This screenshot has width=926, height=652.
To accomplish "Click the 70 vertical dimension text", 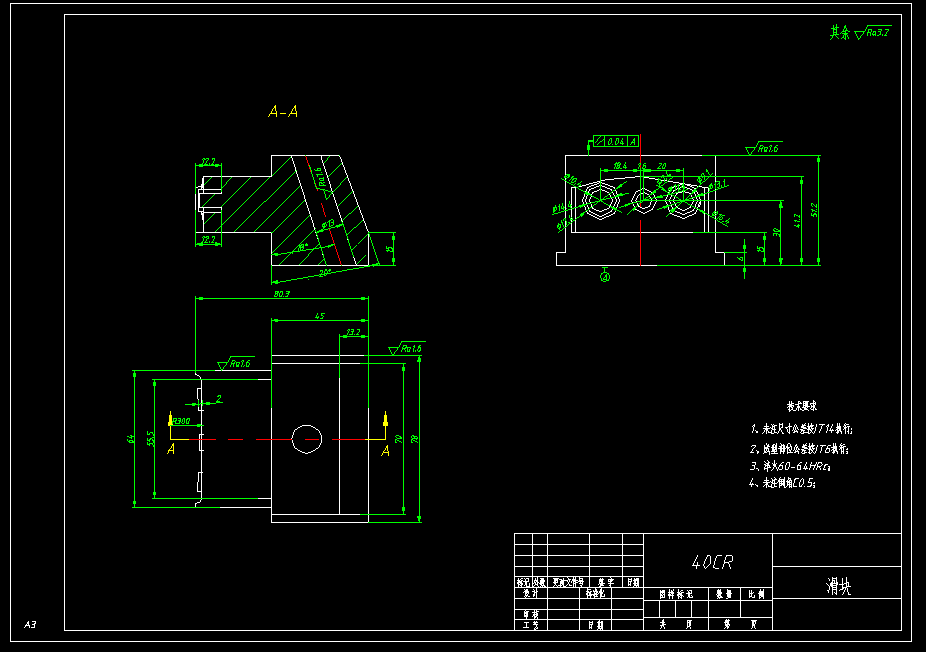I will (399, 439).
